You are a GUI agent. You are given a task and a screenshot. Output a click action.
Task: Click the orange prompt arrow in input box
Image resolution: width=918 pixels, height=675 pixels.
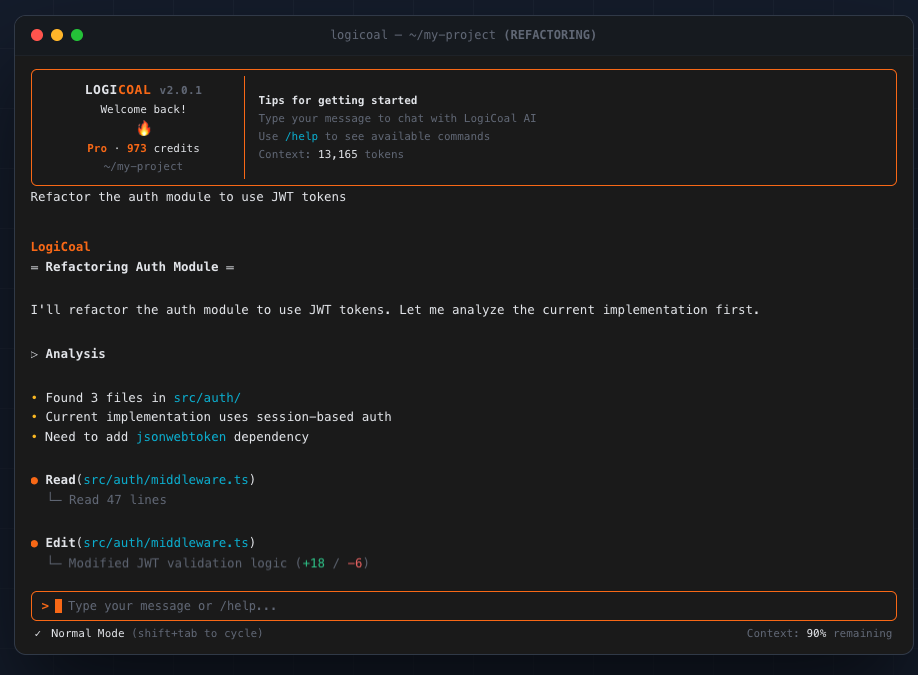click(45, 606)
